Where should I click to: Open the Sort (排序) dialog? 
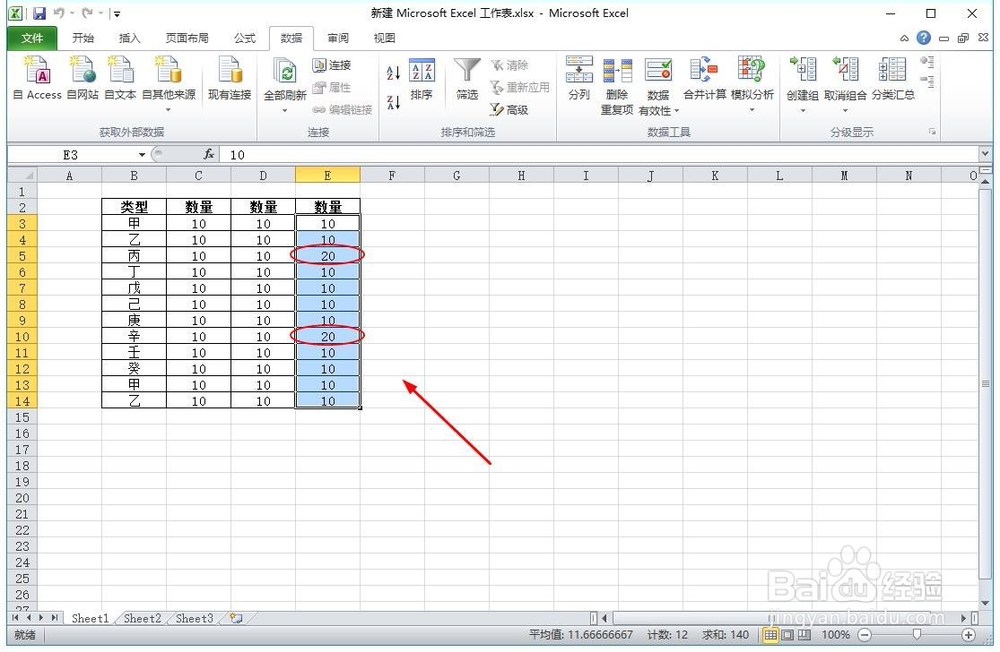(x=422, y=78)
